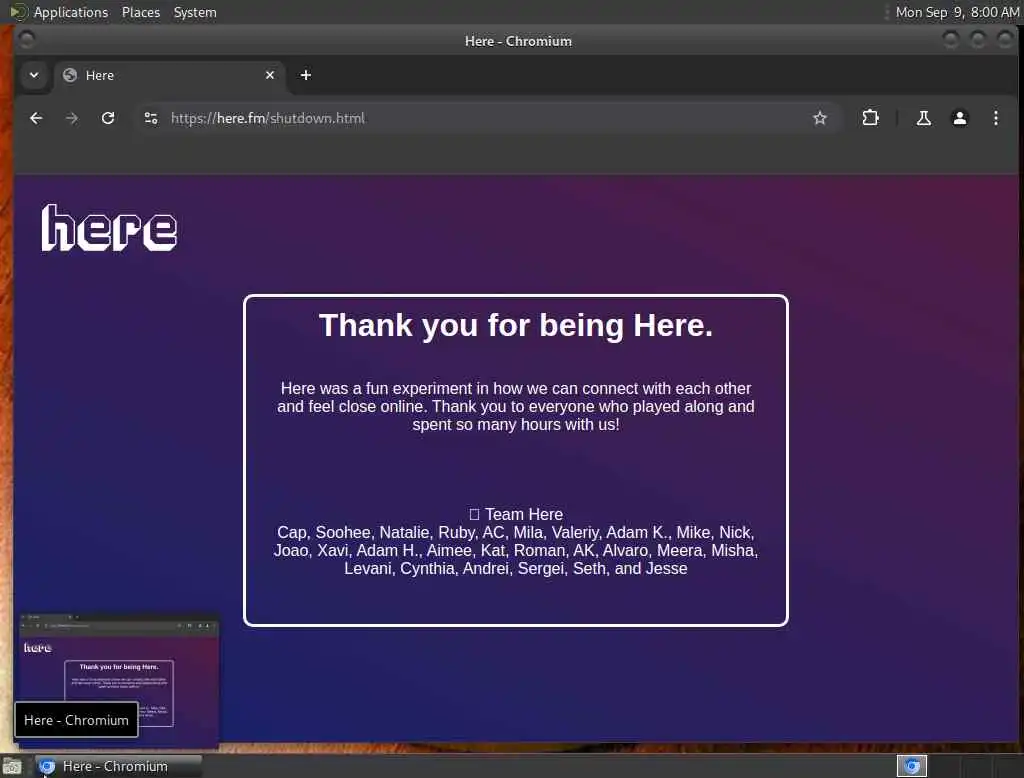This screenshot has height=778, width=1024.
Task: Click the "Team Here" text
Action: coord(523,514)
